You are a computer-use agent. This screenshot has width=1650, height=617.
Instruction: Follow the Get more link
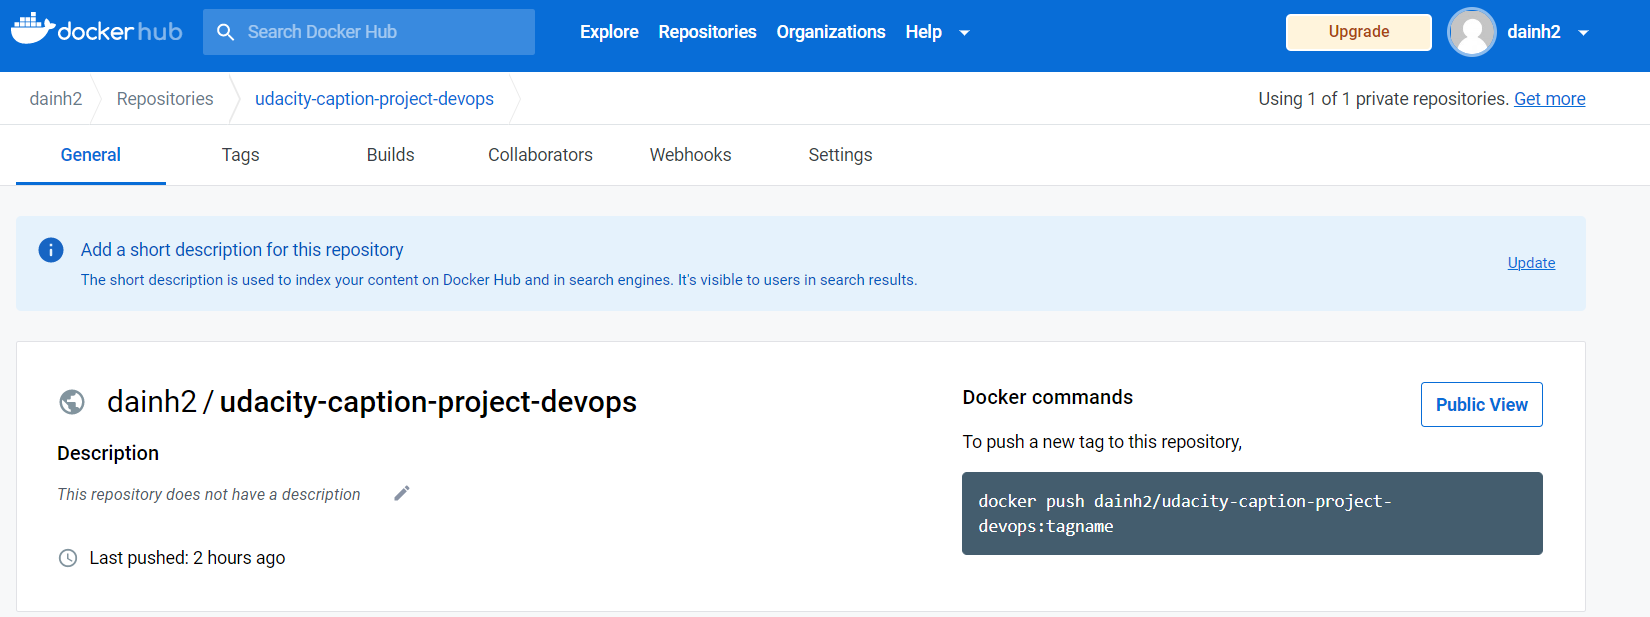click(x=1549, y=99)
